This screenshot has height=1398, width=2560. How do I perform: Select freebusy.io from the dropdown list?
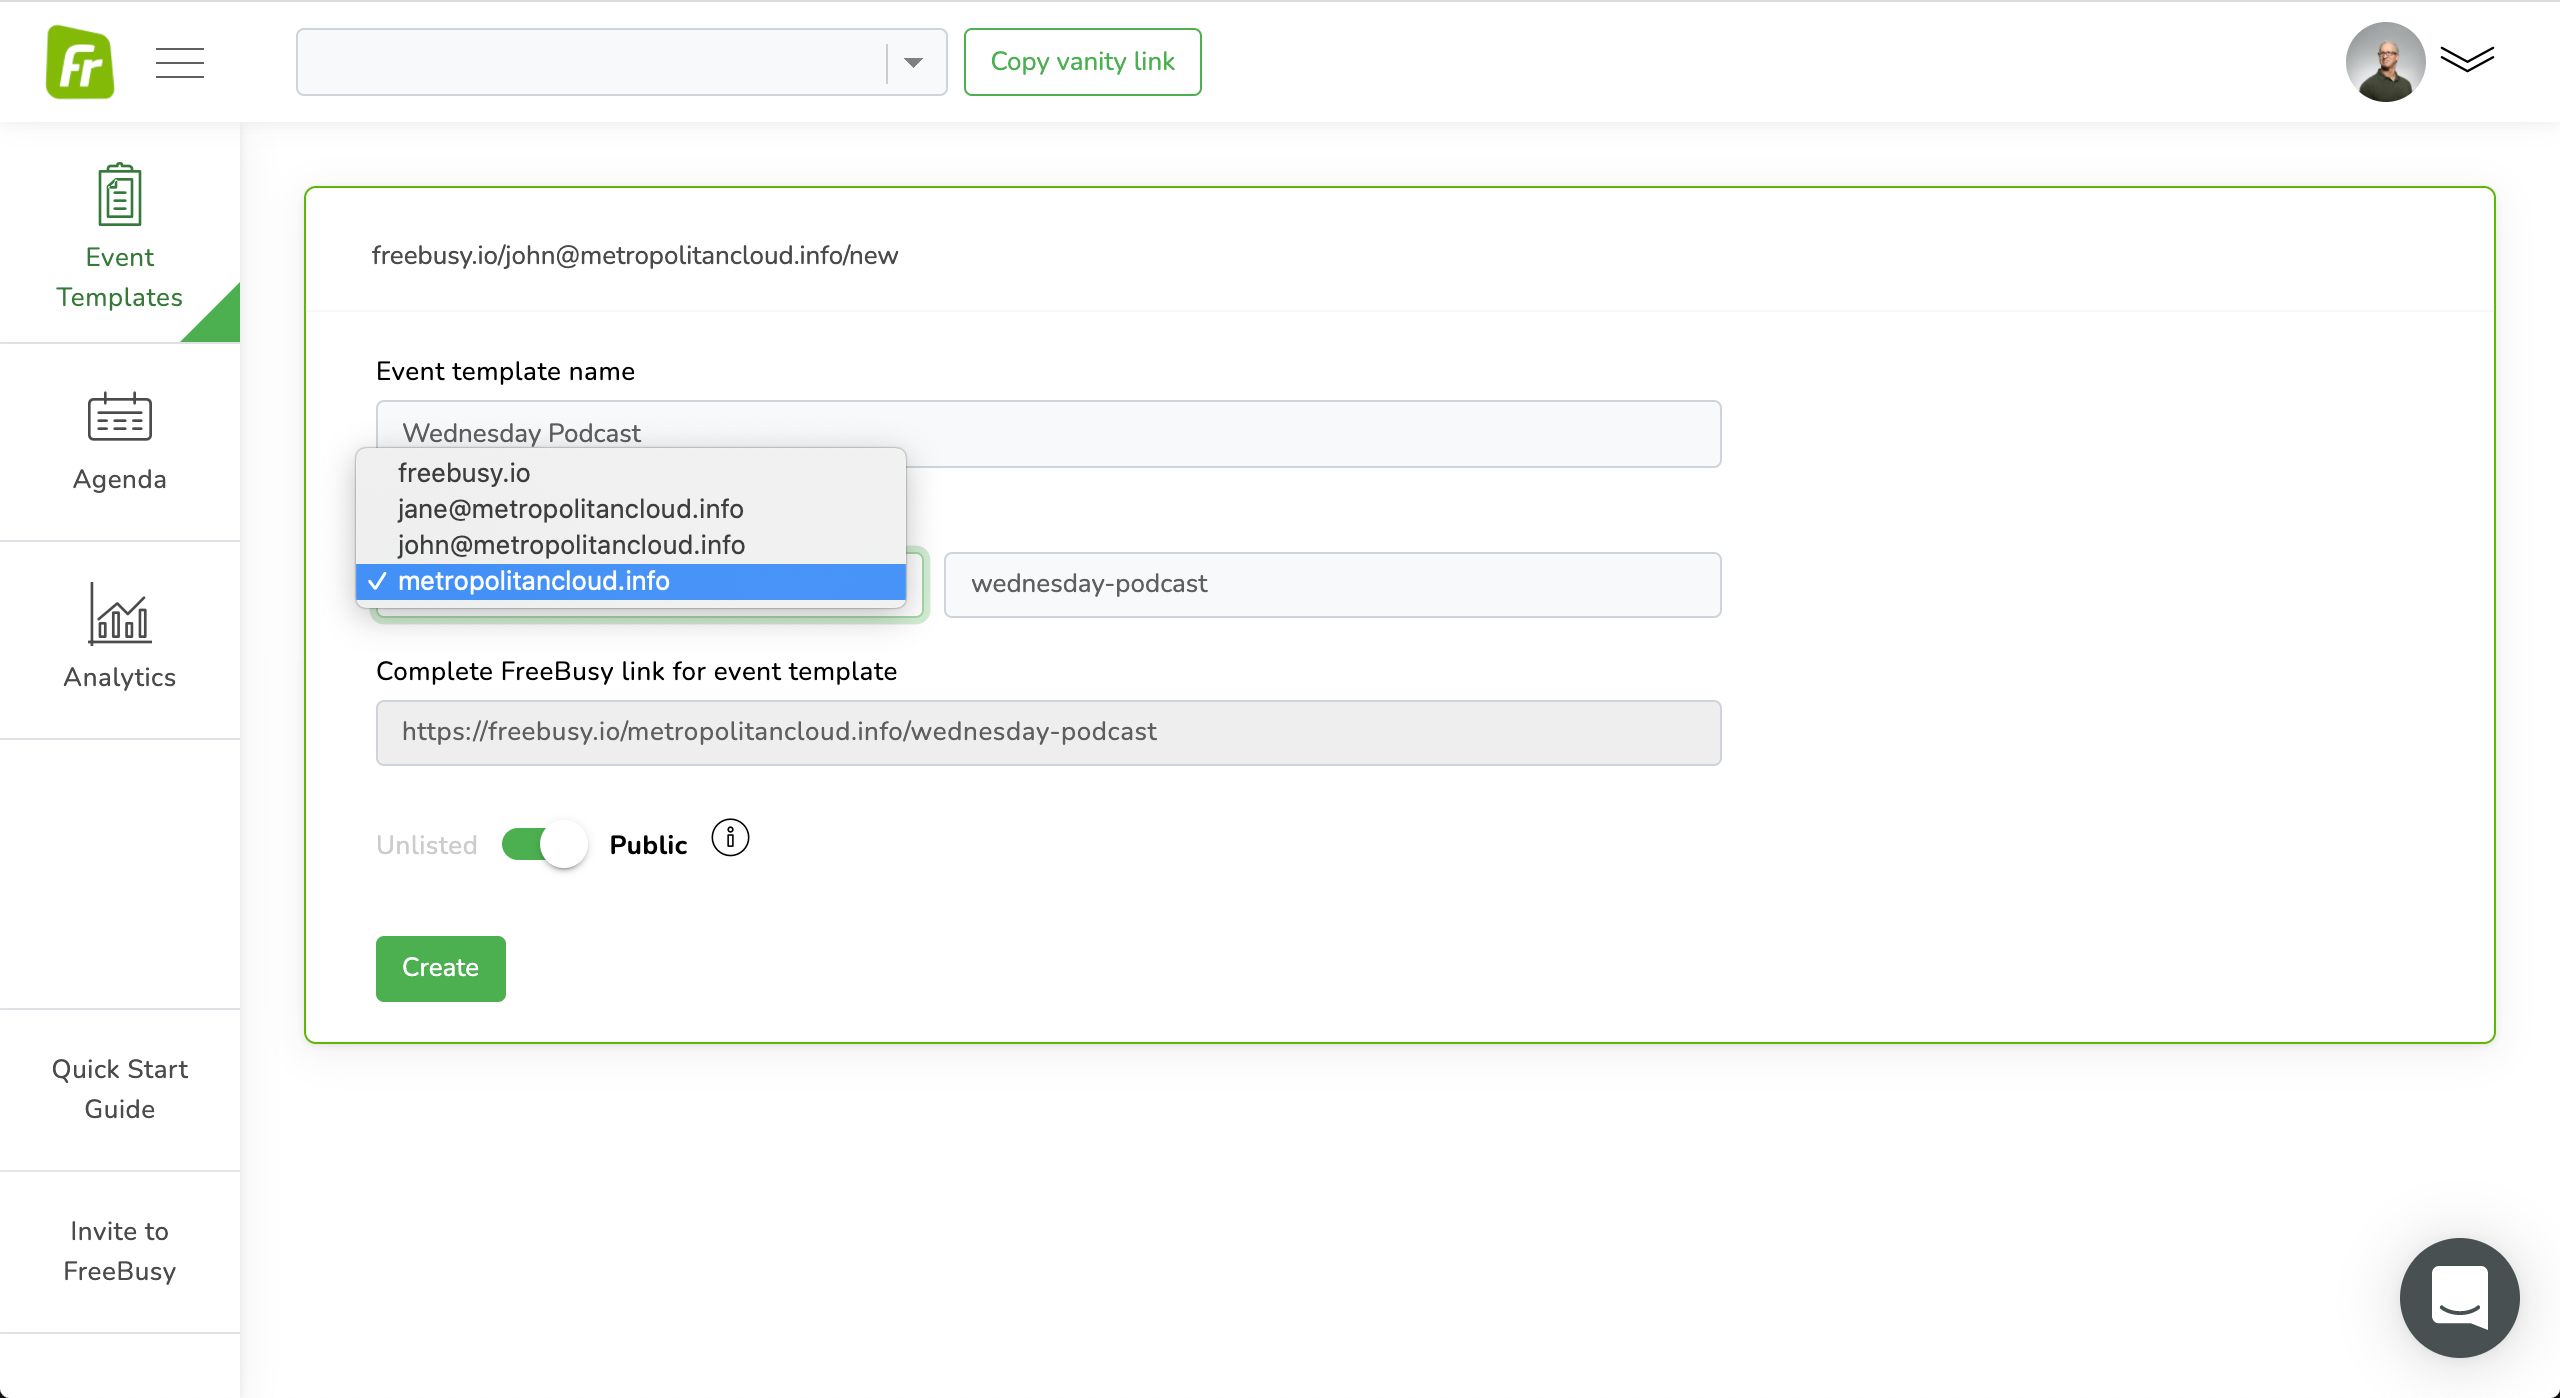pos(464,473)
